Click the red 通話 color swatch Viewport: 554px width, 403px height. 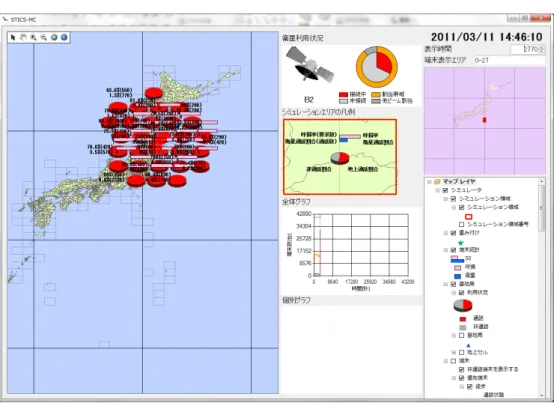[x=463, y=319]
